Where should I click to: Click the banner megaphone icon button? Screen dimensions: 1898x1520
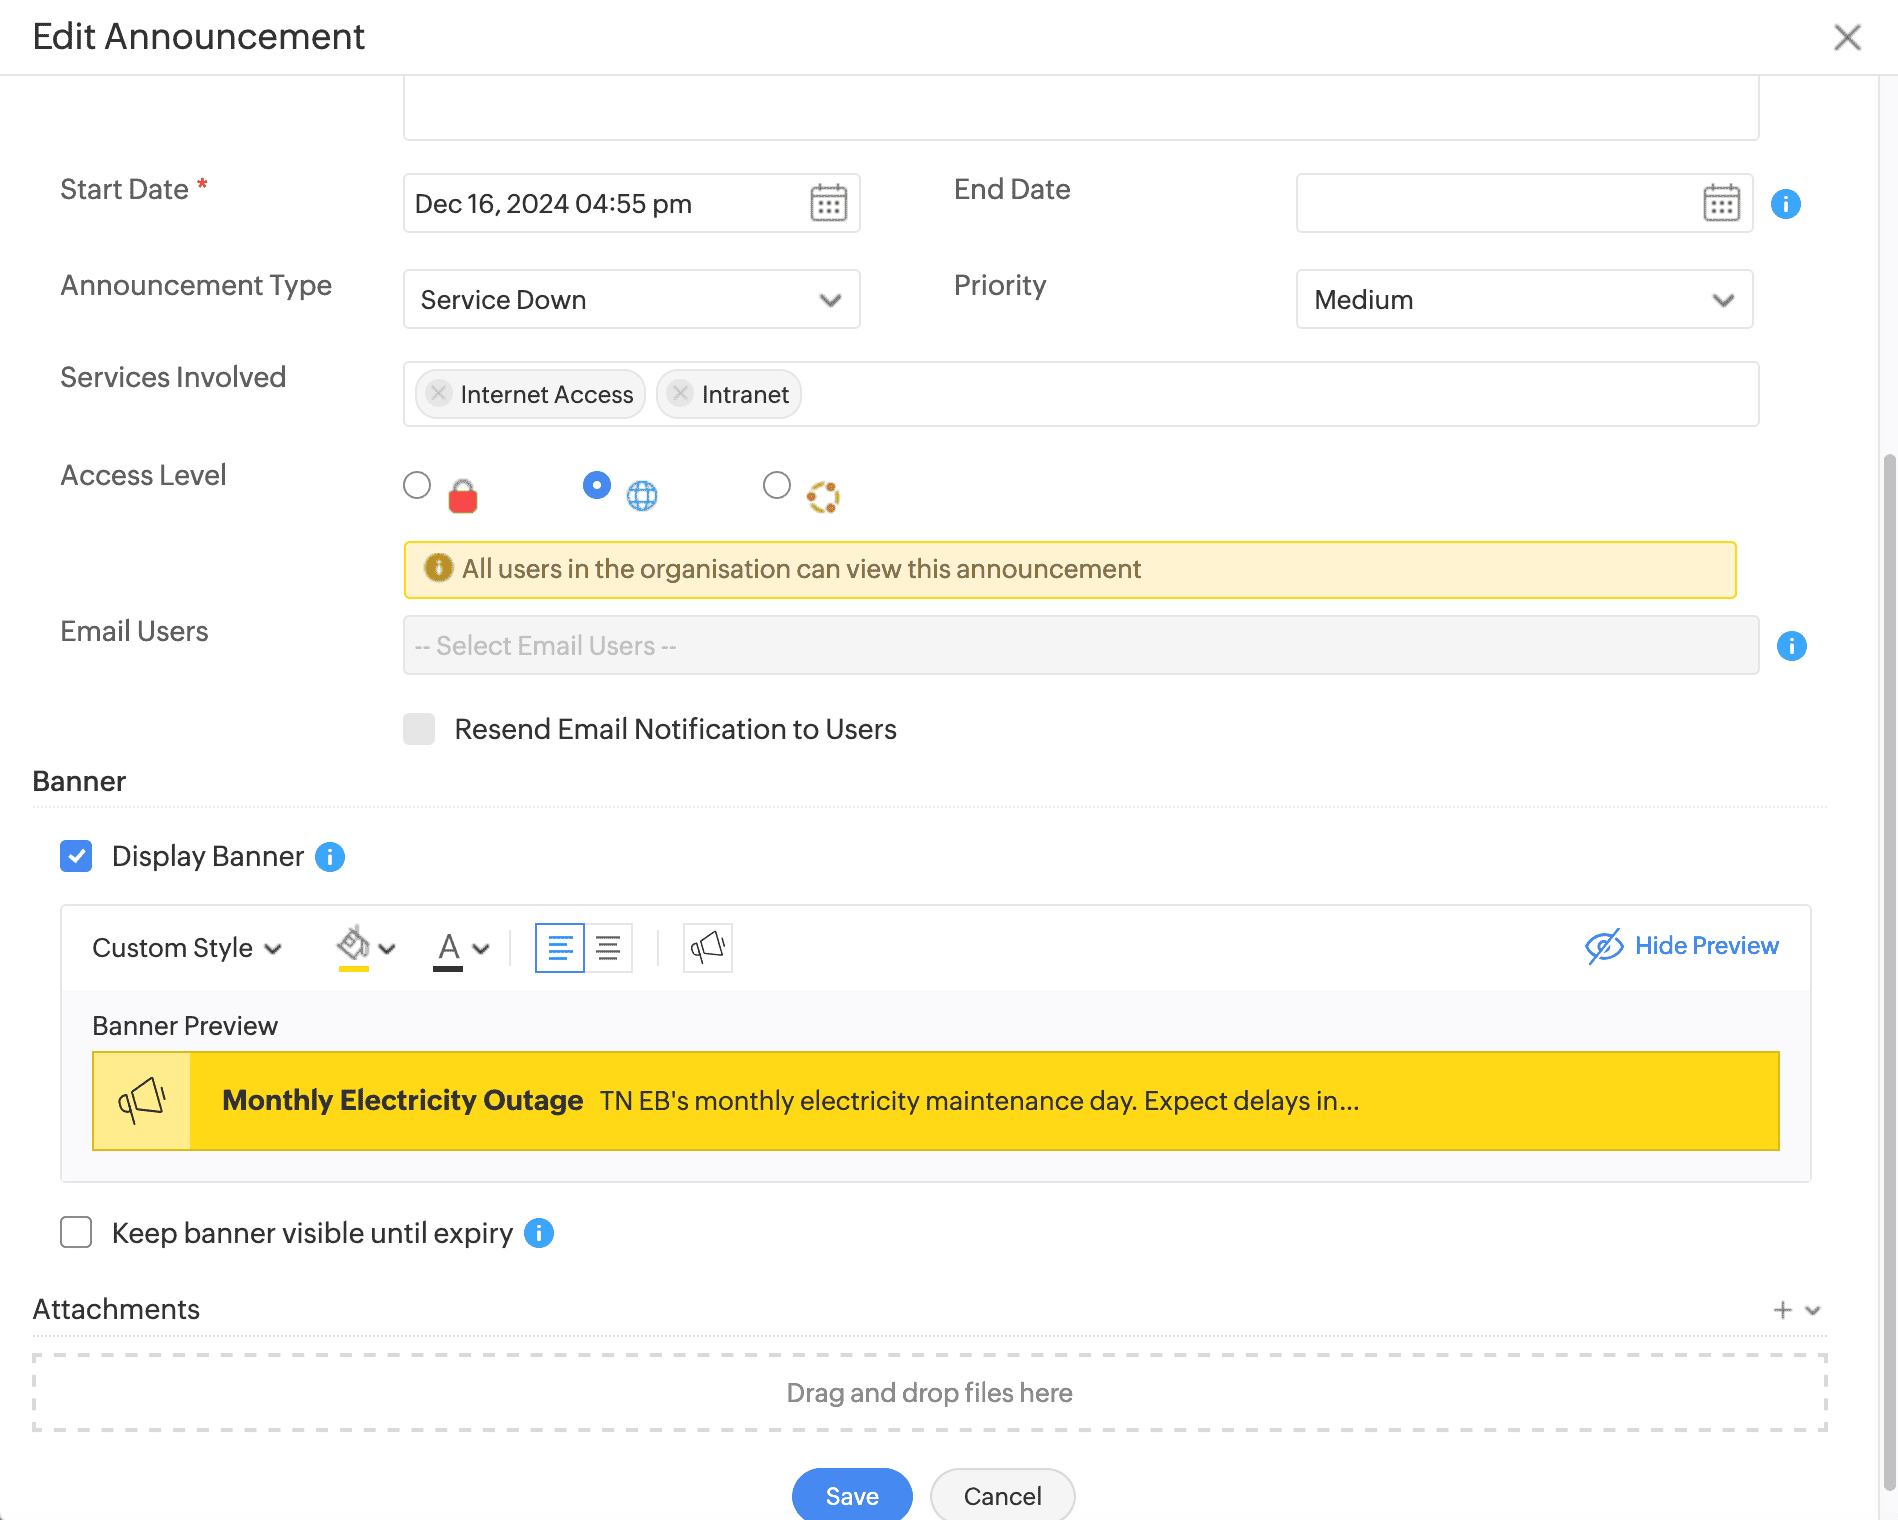(x=707, y=947)
